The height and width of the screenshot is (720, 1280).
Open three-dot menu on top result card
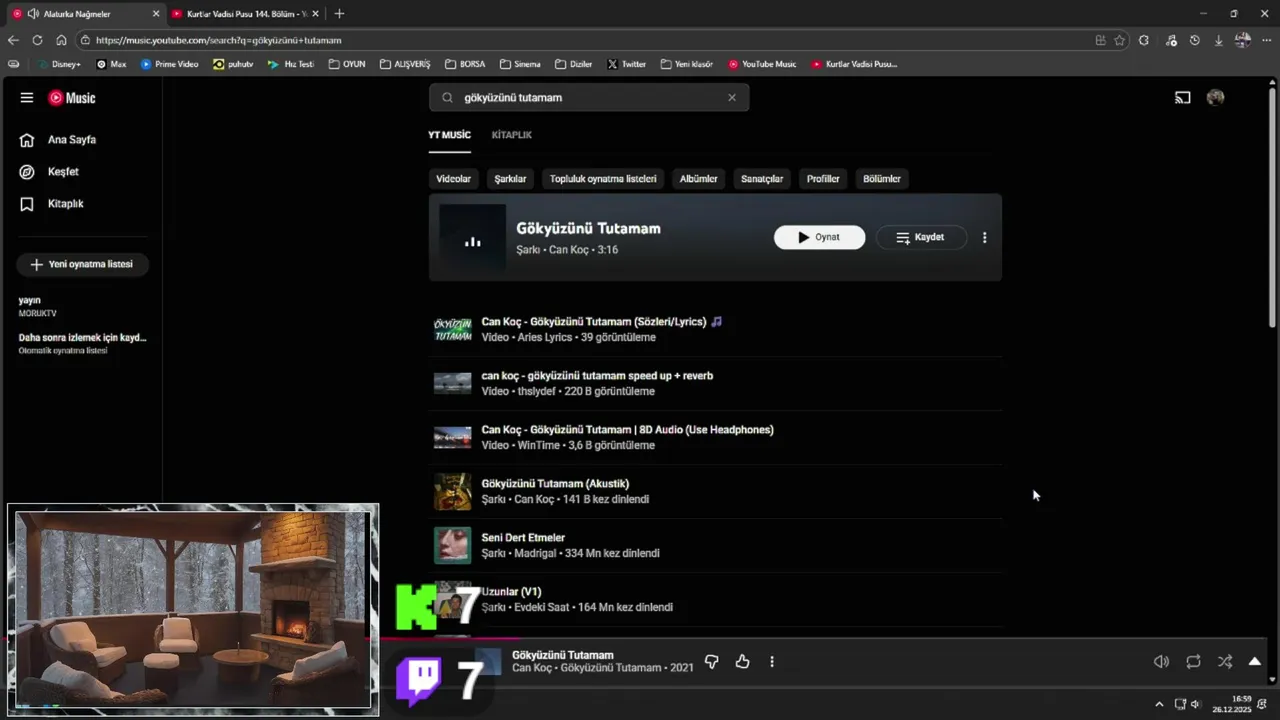click(x=985, y=238)
